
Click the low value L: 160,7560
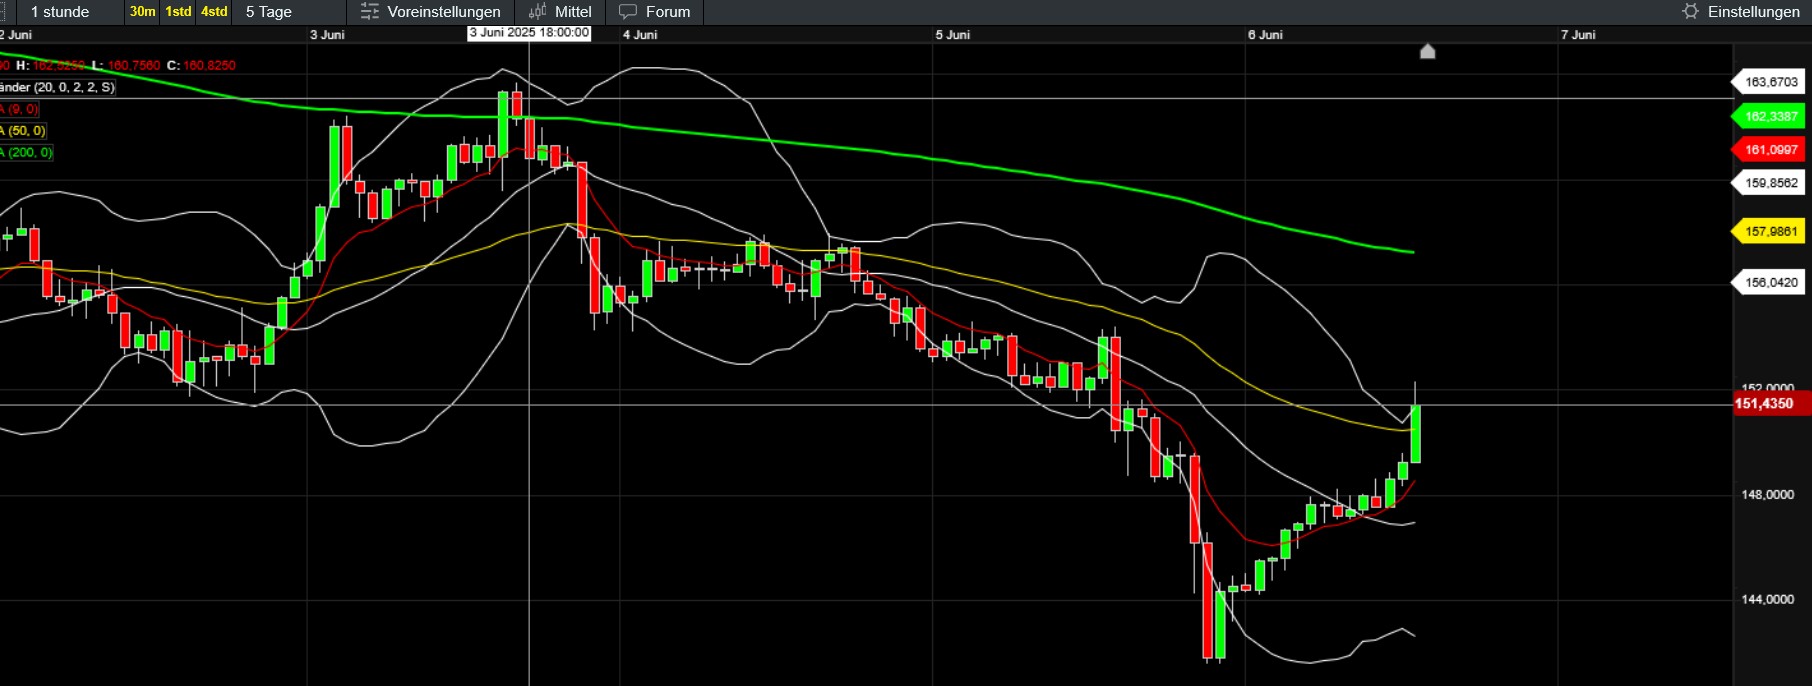click(126, 65)
